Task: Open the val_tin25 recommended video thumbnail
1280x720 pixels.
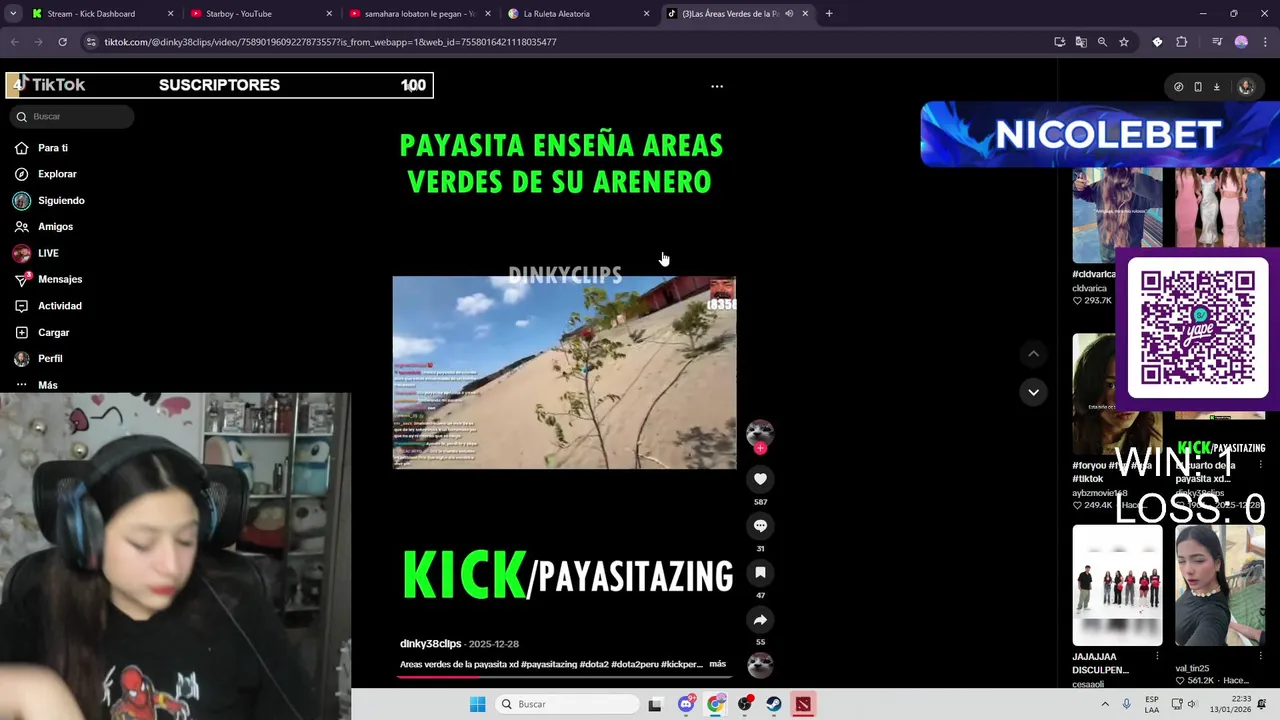Action: coord(1220,586)
